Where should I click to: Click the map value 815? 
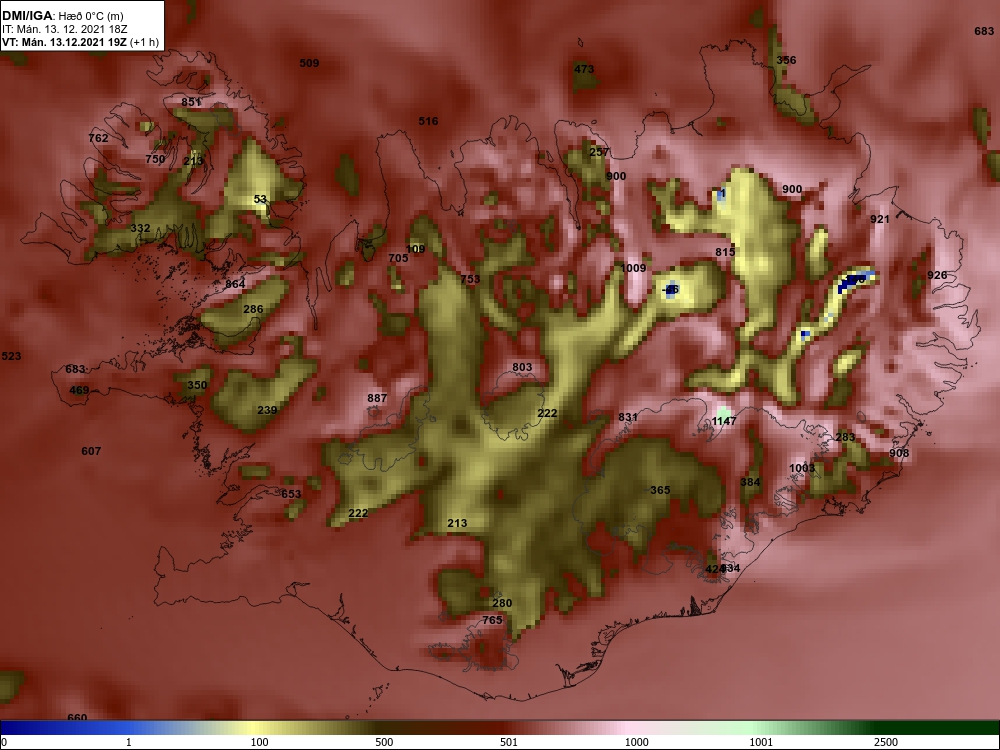(725, 252)
